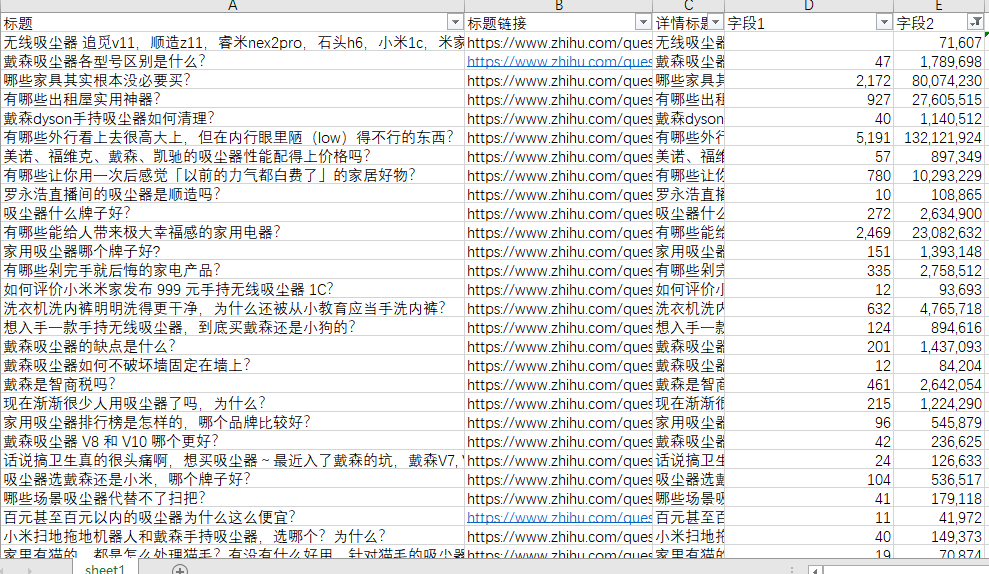Image resolution: width=989 pixels, height=574 pixels.
Task: Select title cell 有哪些出租屋实用神器?
Action: tap(232, 100)
